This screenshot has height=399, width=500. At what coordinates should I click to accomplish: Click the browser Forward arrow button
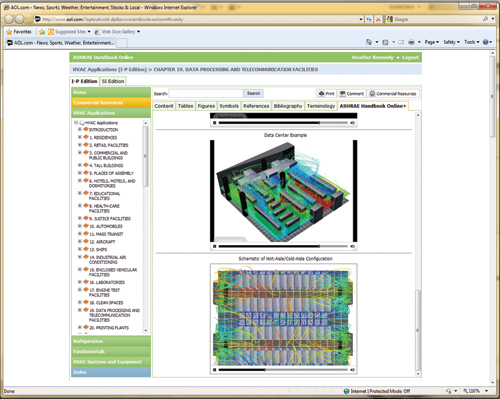20,19
